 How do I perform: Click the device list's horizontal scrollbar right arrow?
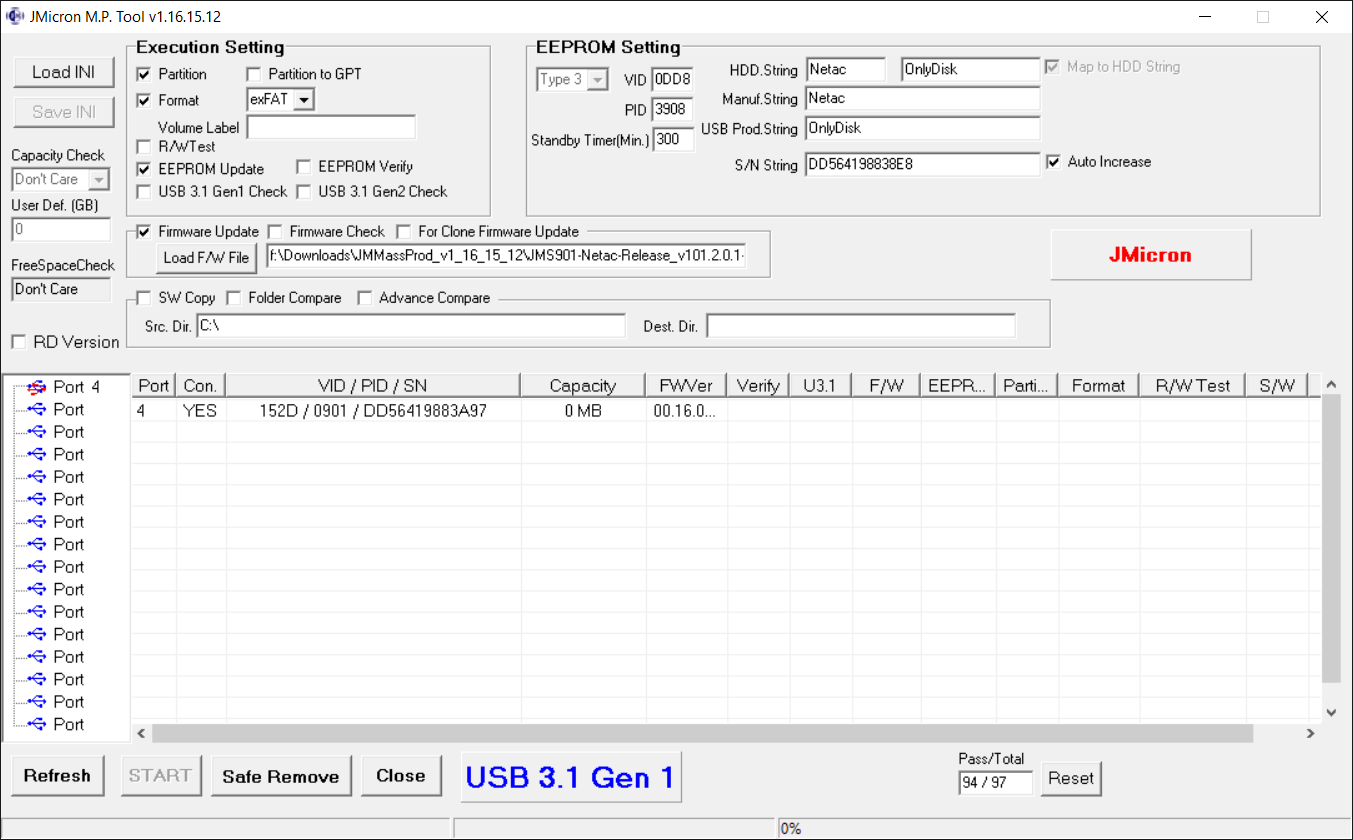coord(1310,734)
